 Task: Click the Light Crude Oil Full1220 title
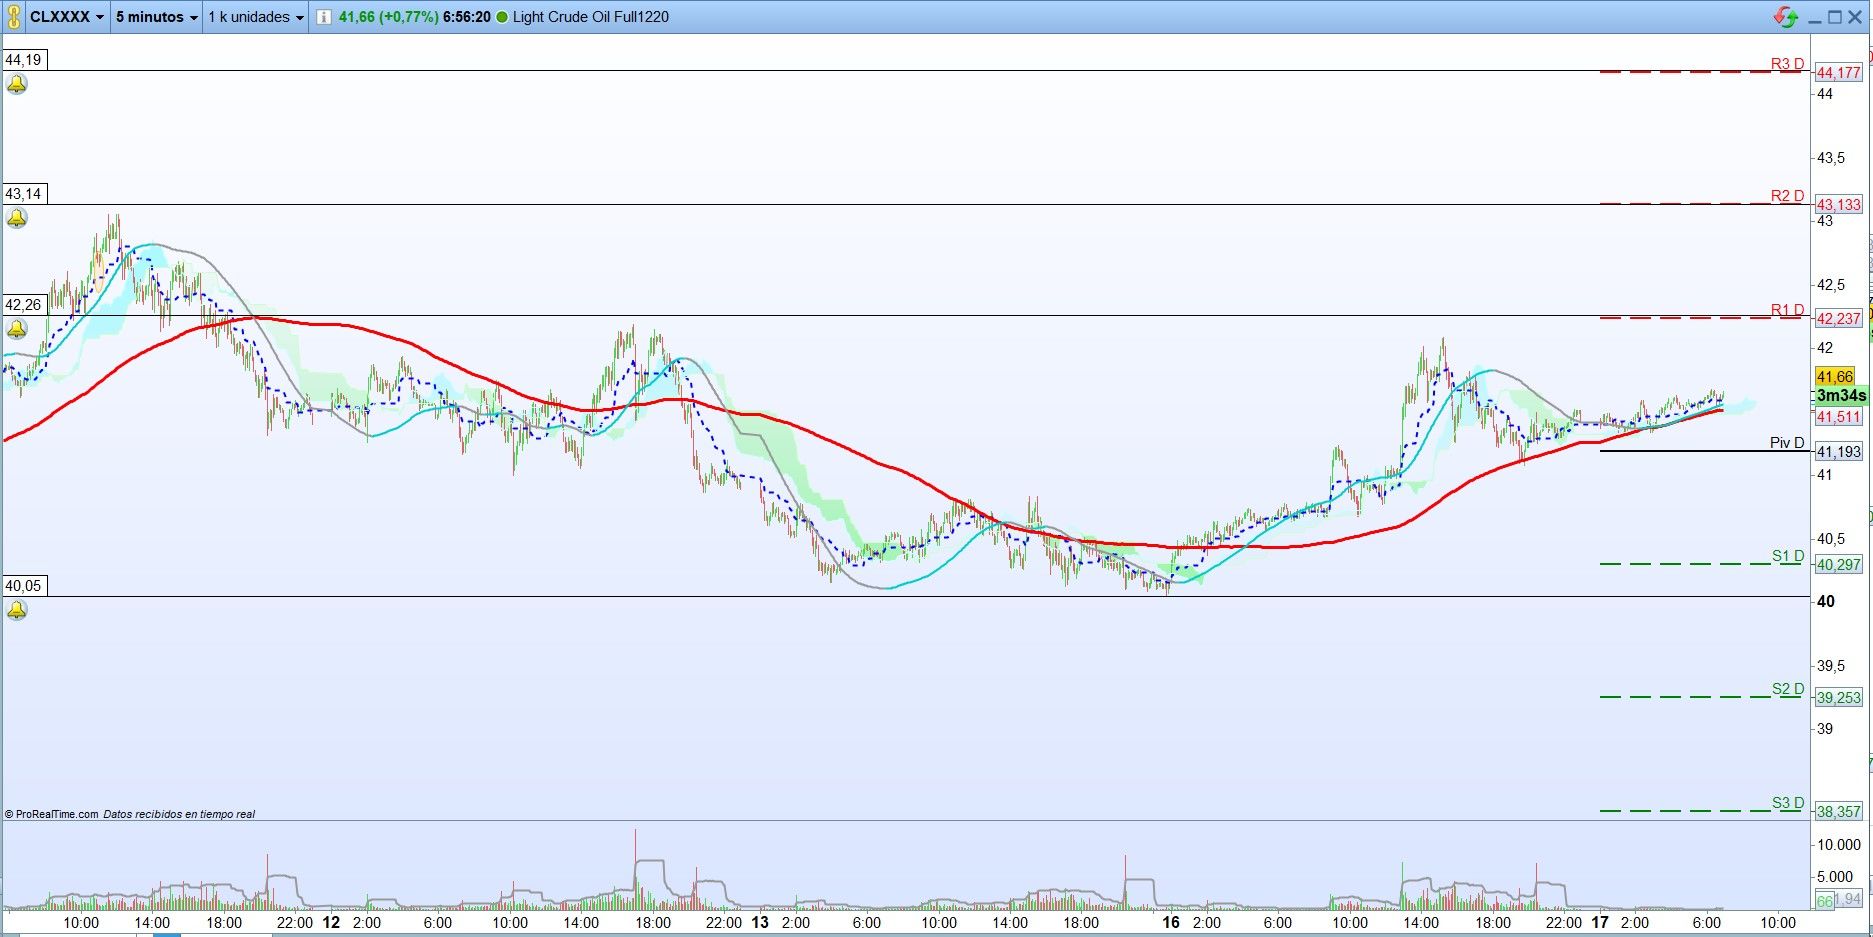(591, 17)
